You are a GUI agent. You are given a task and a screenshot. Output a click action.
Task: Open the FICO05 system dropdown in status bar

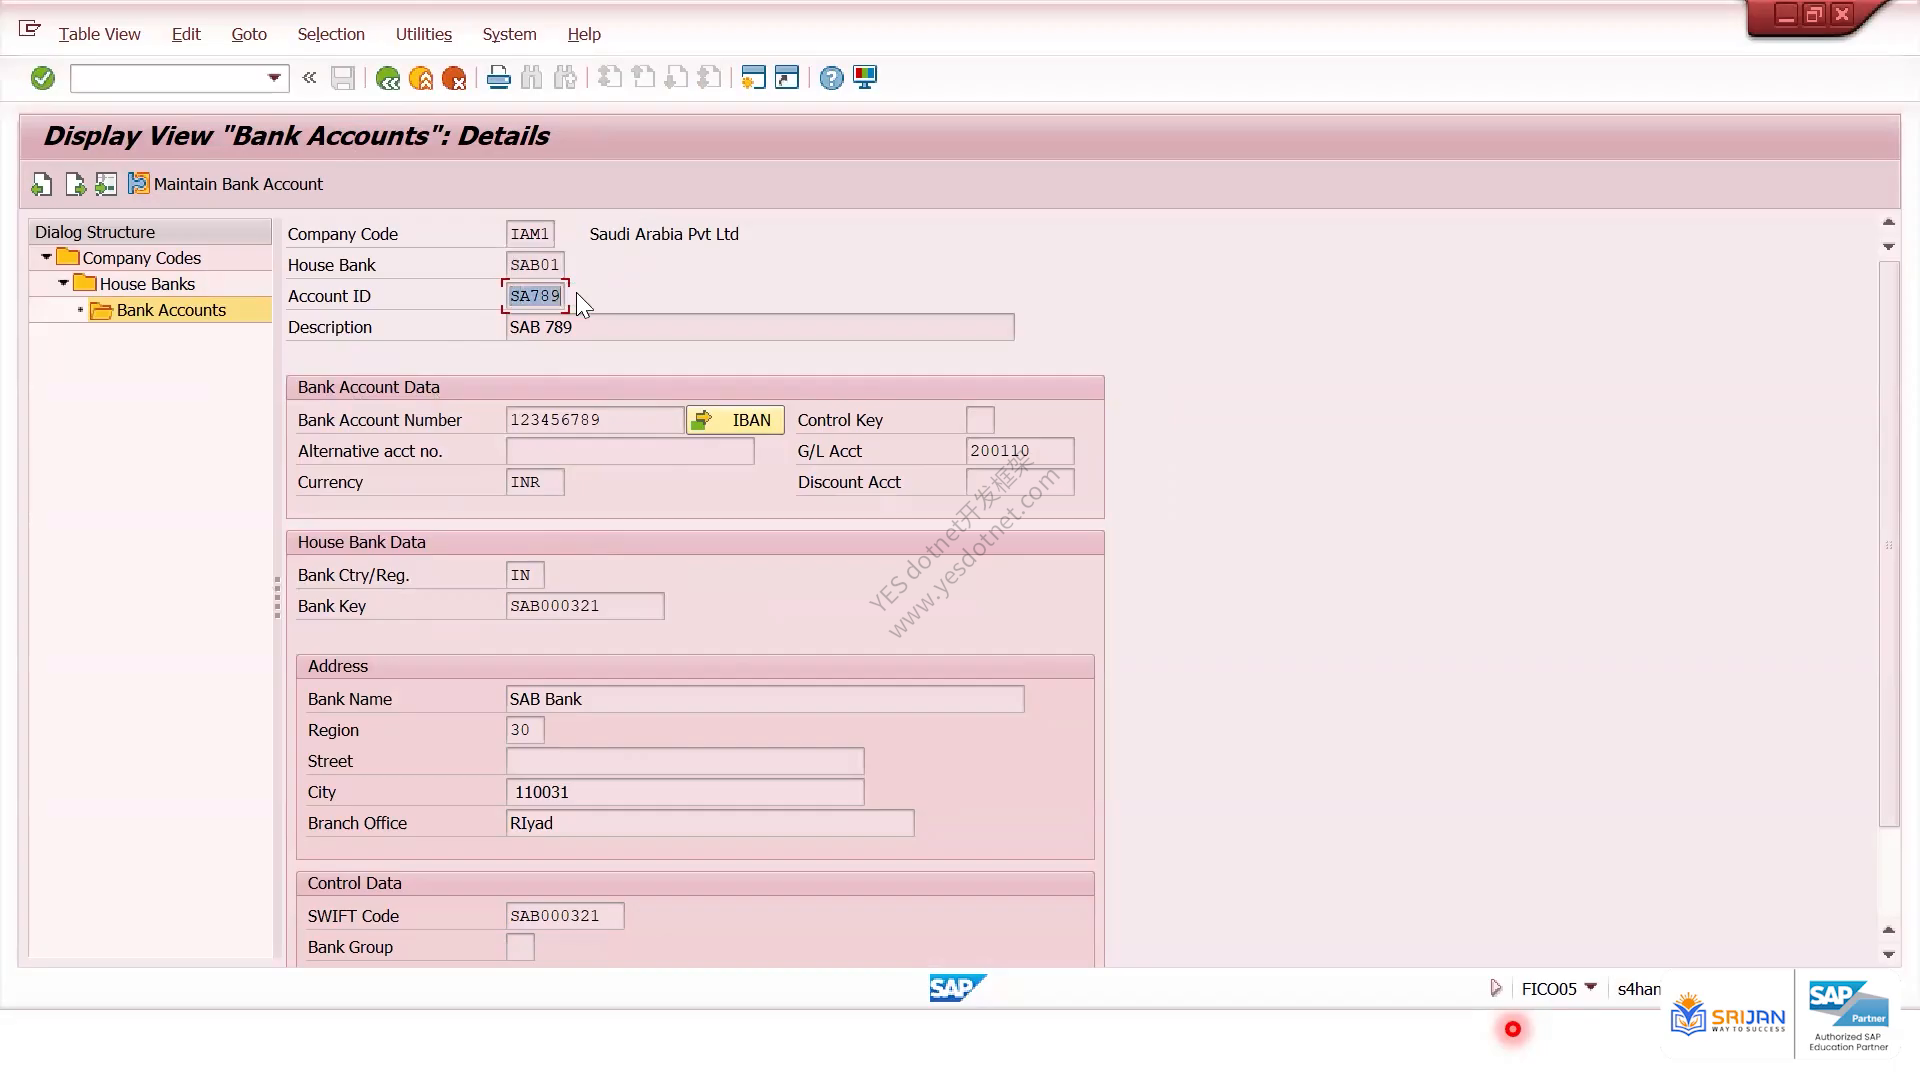click(1590, 987)
